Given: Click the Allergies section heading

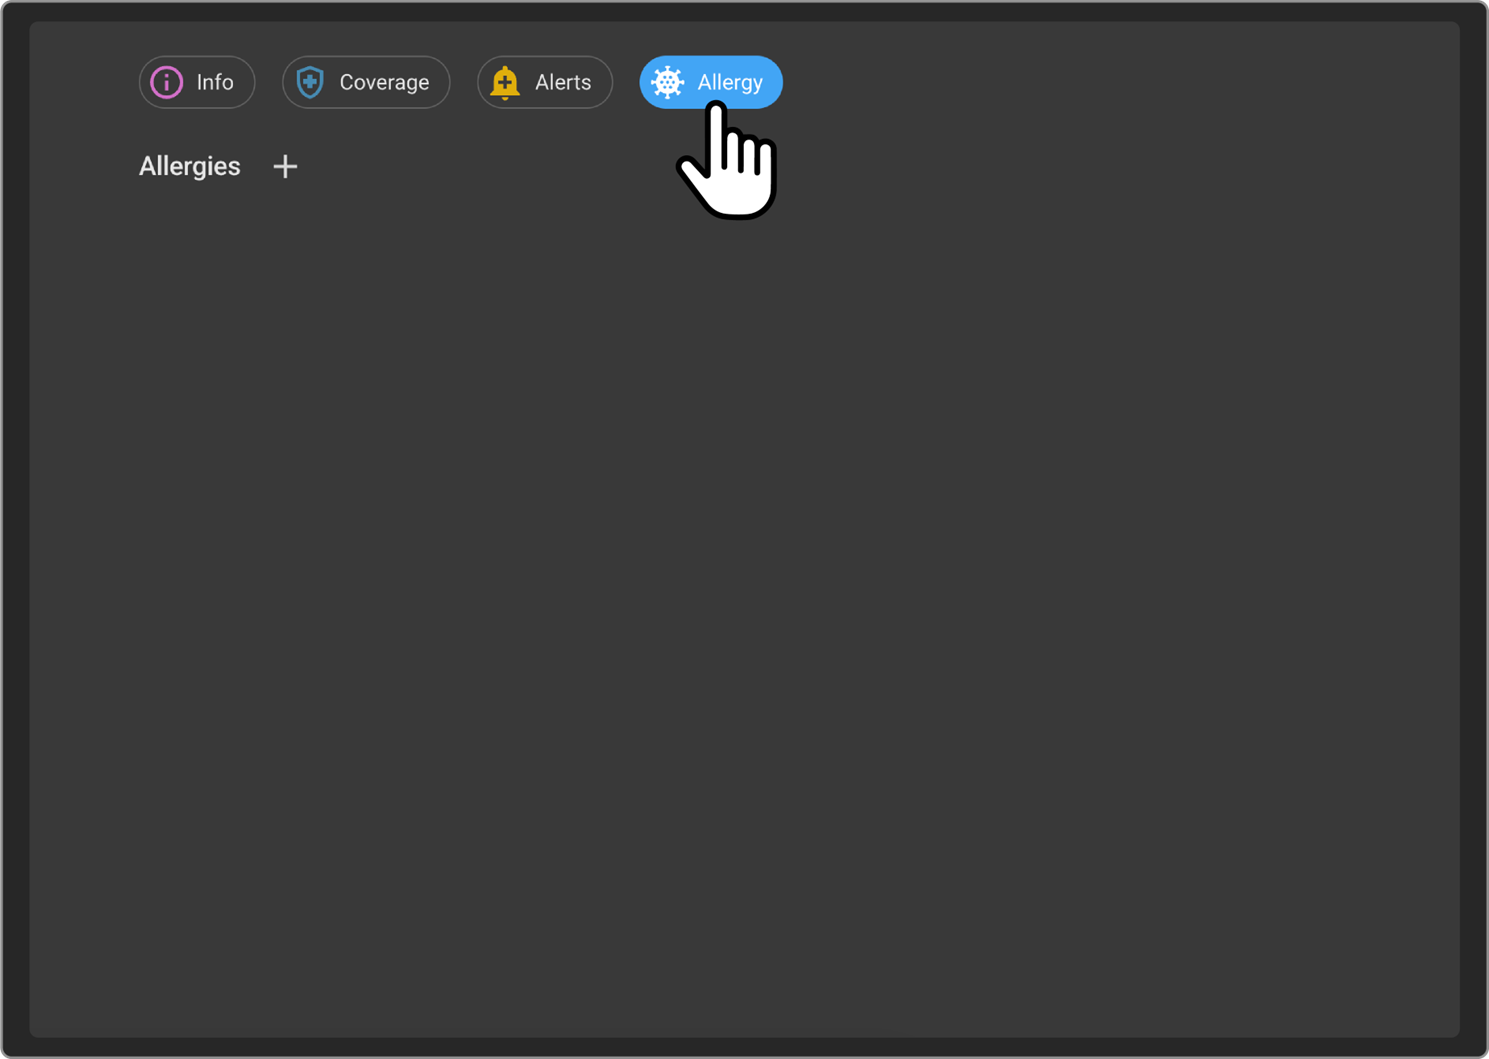Looking at the screenshot, I should coord(190,166).
